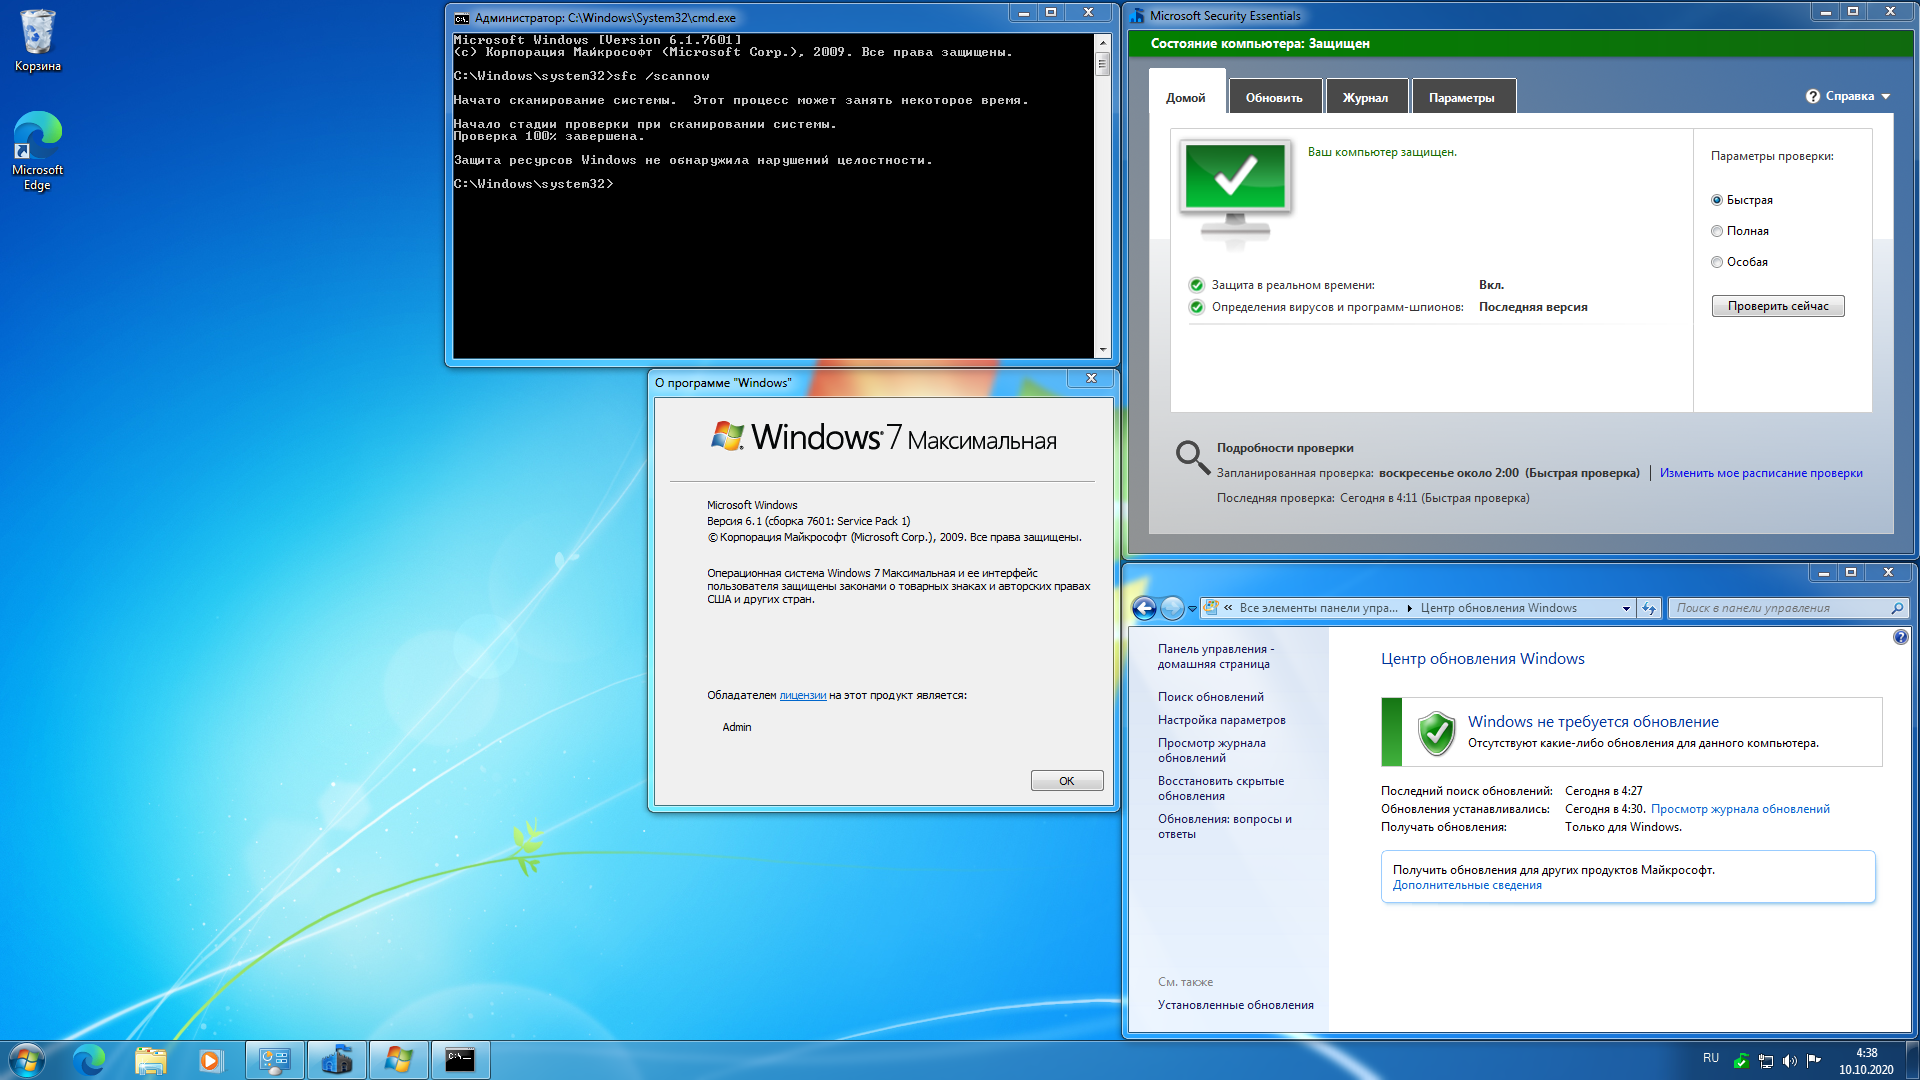
Task: Click the Windows не требуется обновление heading
Action: [x=1593, y=721]
